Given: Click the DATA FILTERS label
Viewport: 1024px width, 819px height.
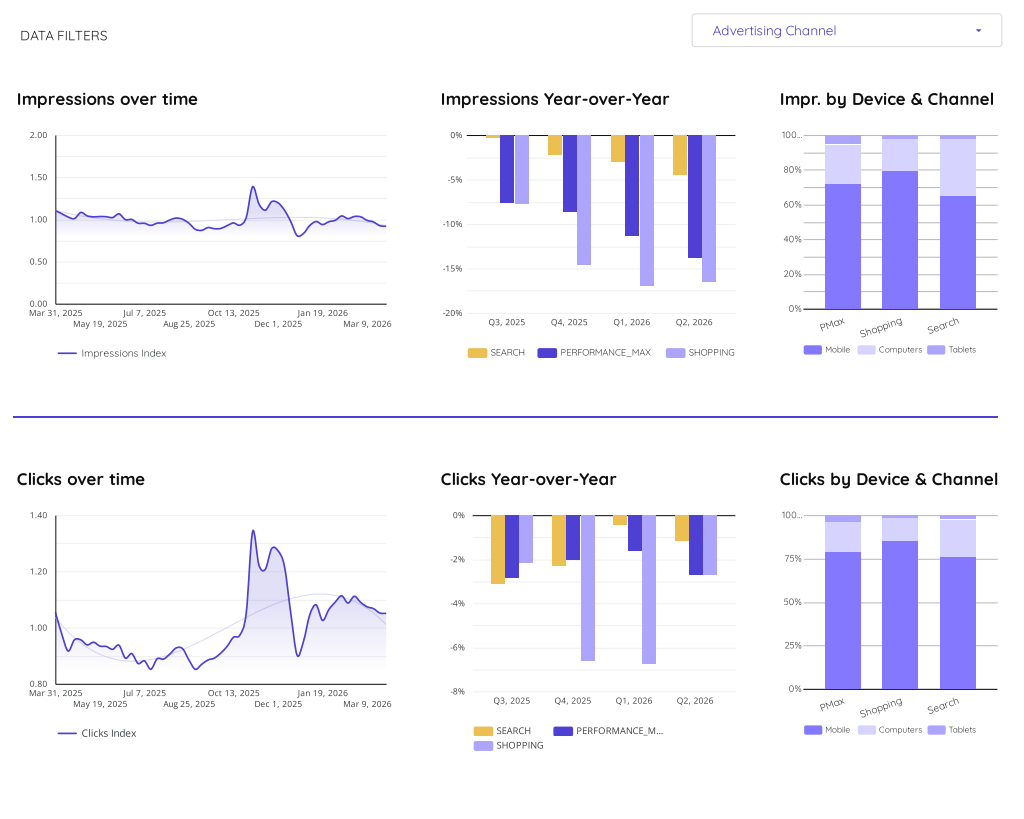Looking at the screenshot, I should [64, 36].
